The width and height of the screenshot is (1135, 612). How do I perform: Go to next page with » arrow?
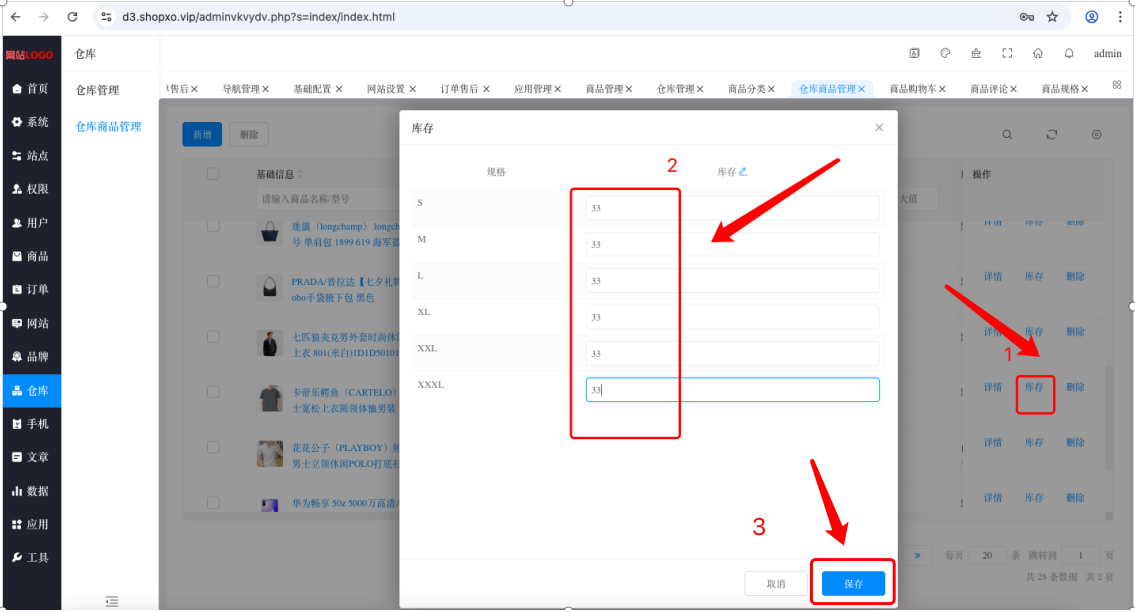[917, 556]
